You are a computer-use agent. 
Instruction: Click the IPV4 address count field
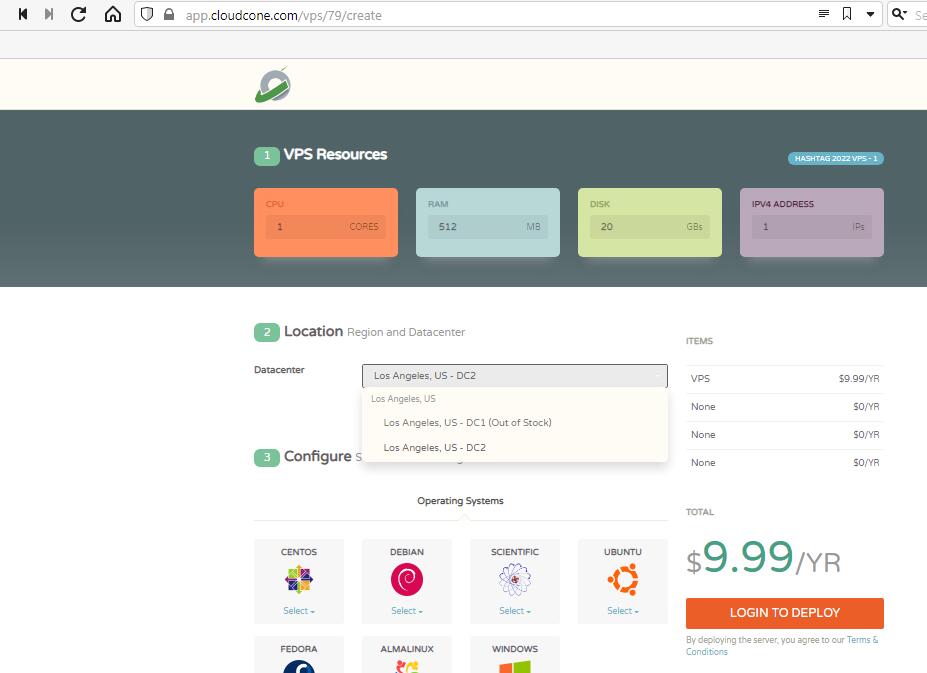pyautogui.click(x=812, y=227)
